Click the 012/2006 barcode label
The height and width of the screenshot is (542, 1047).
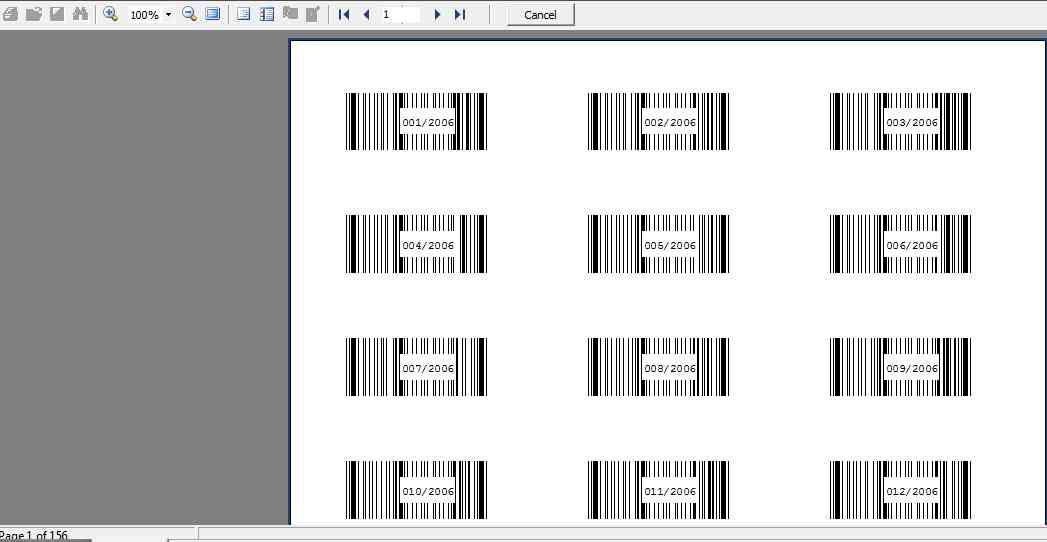900,490
